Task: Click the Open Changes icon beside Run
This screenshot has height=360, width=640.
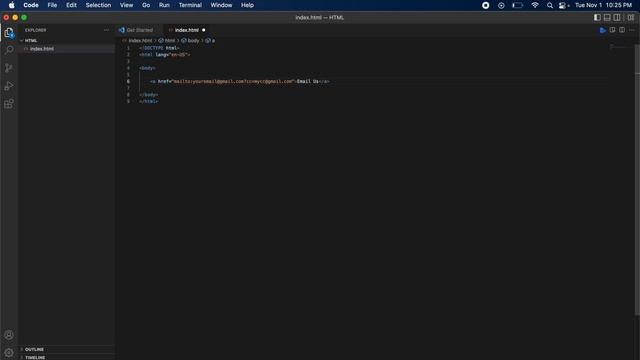Action: pyautogui.click(x=612, y=30)
